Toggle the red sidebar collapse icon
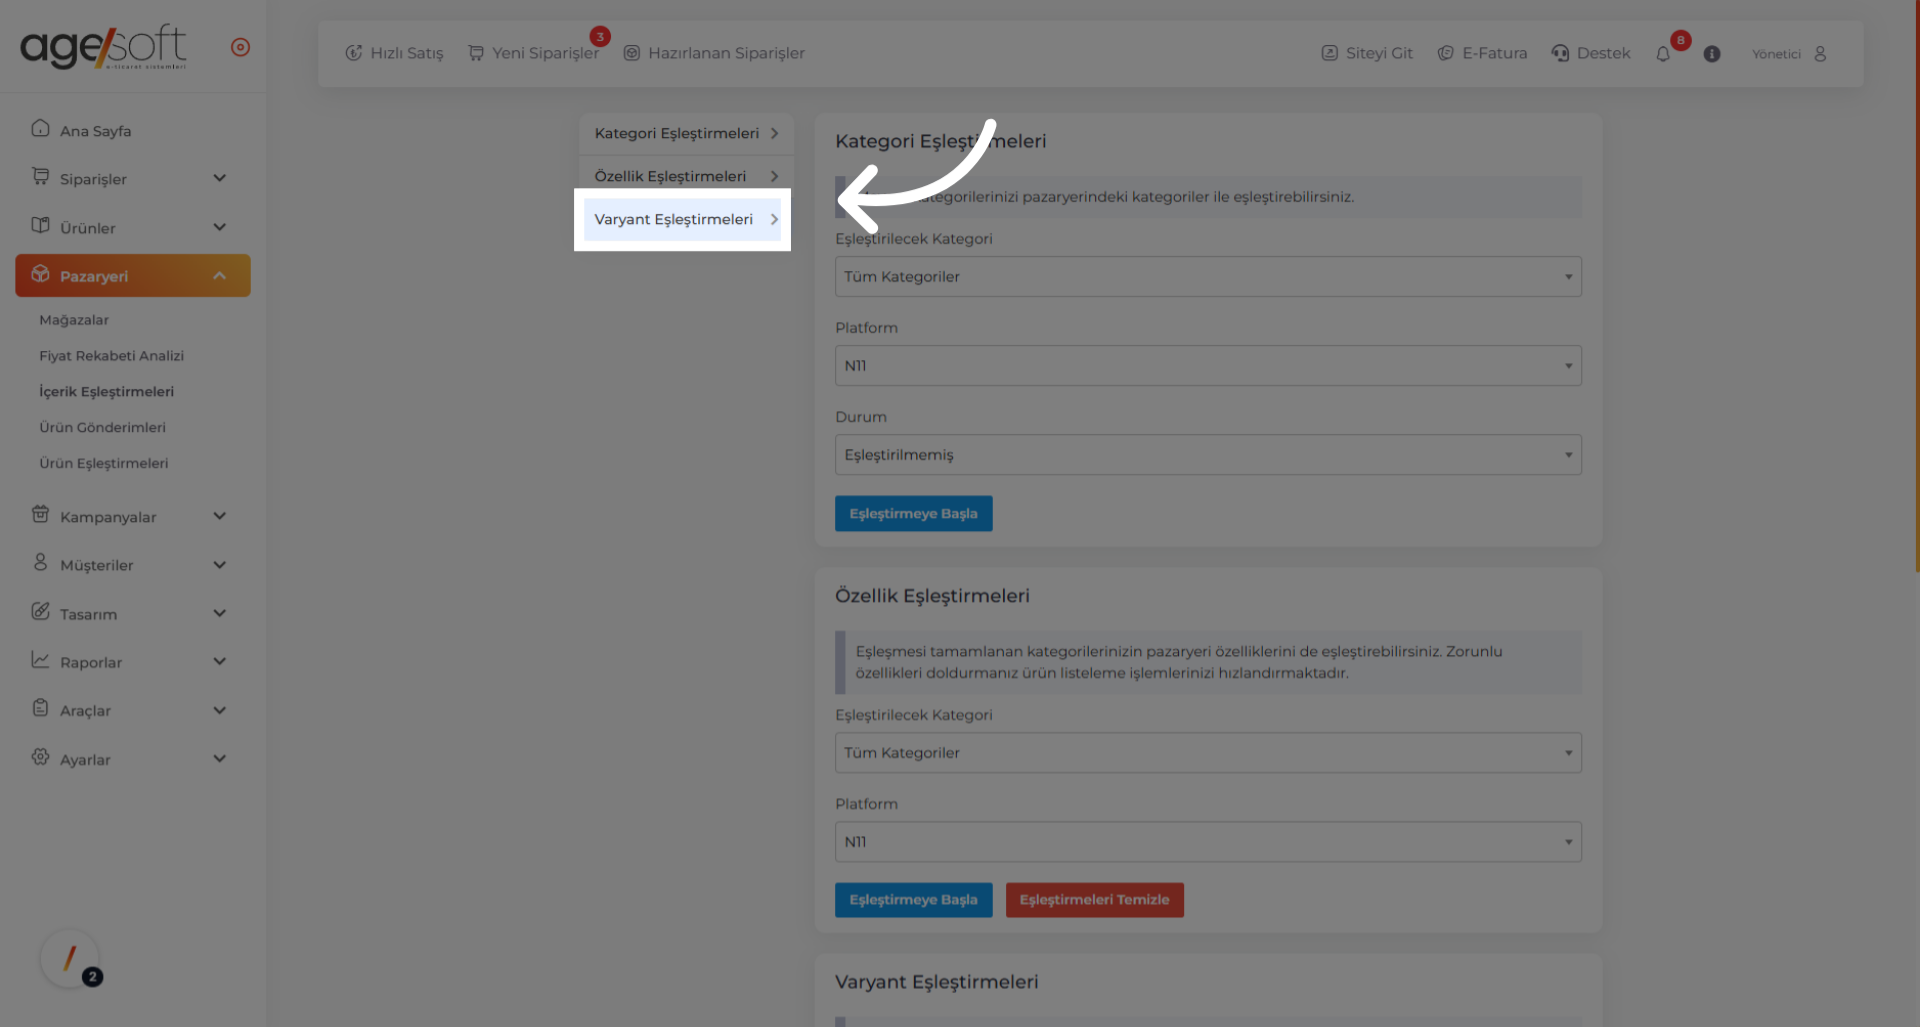Viewport: 1920px width, 1027px height. pyautogui.click(x=240, y=47)
